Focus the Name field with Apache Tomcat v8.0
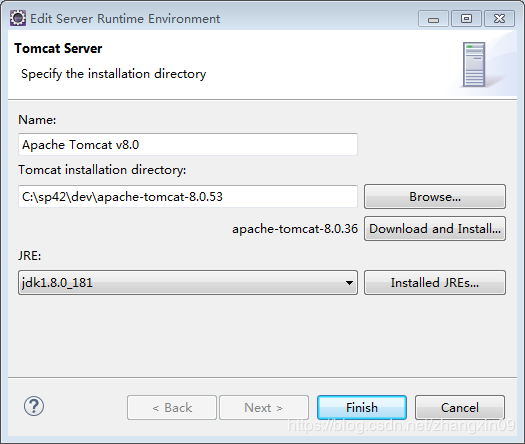The width and height of the screenshot is (525, 444). 188,144
